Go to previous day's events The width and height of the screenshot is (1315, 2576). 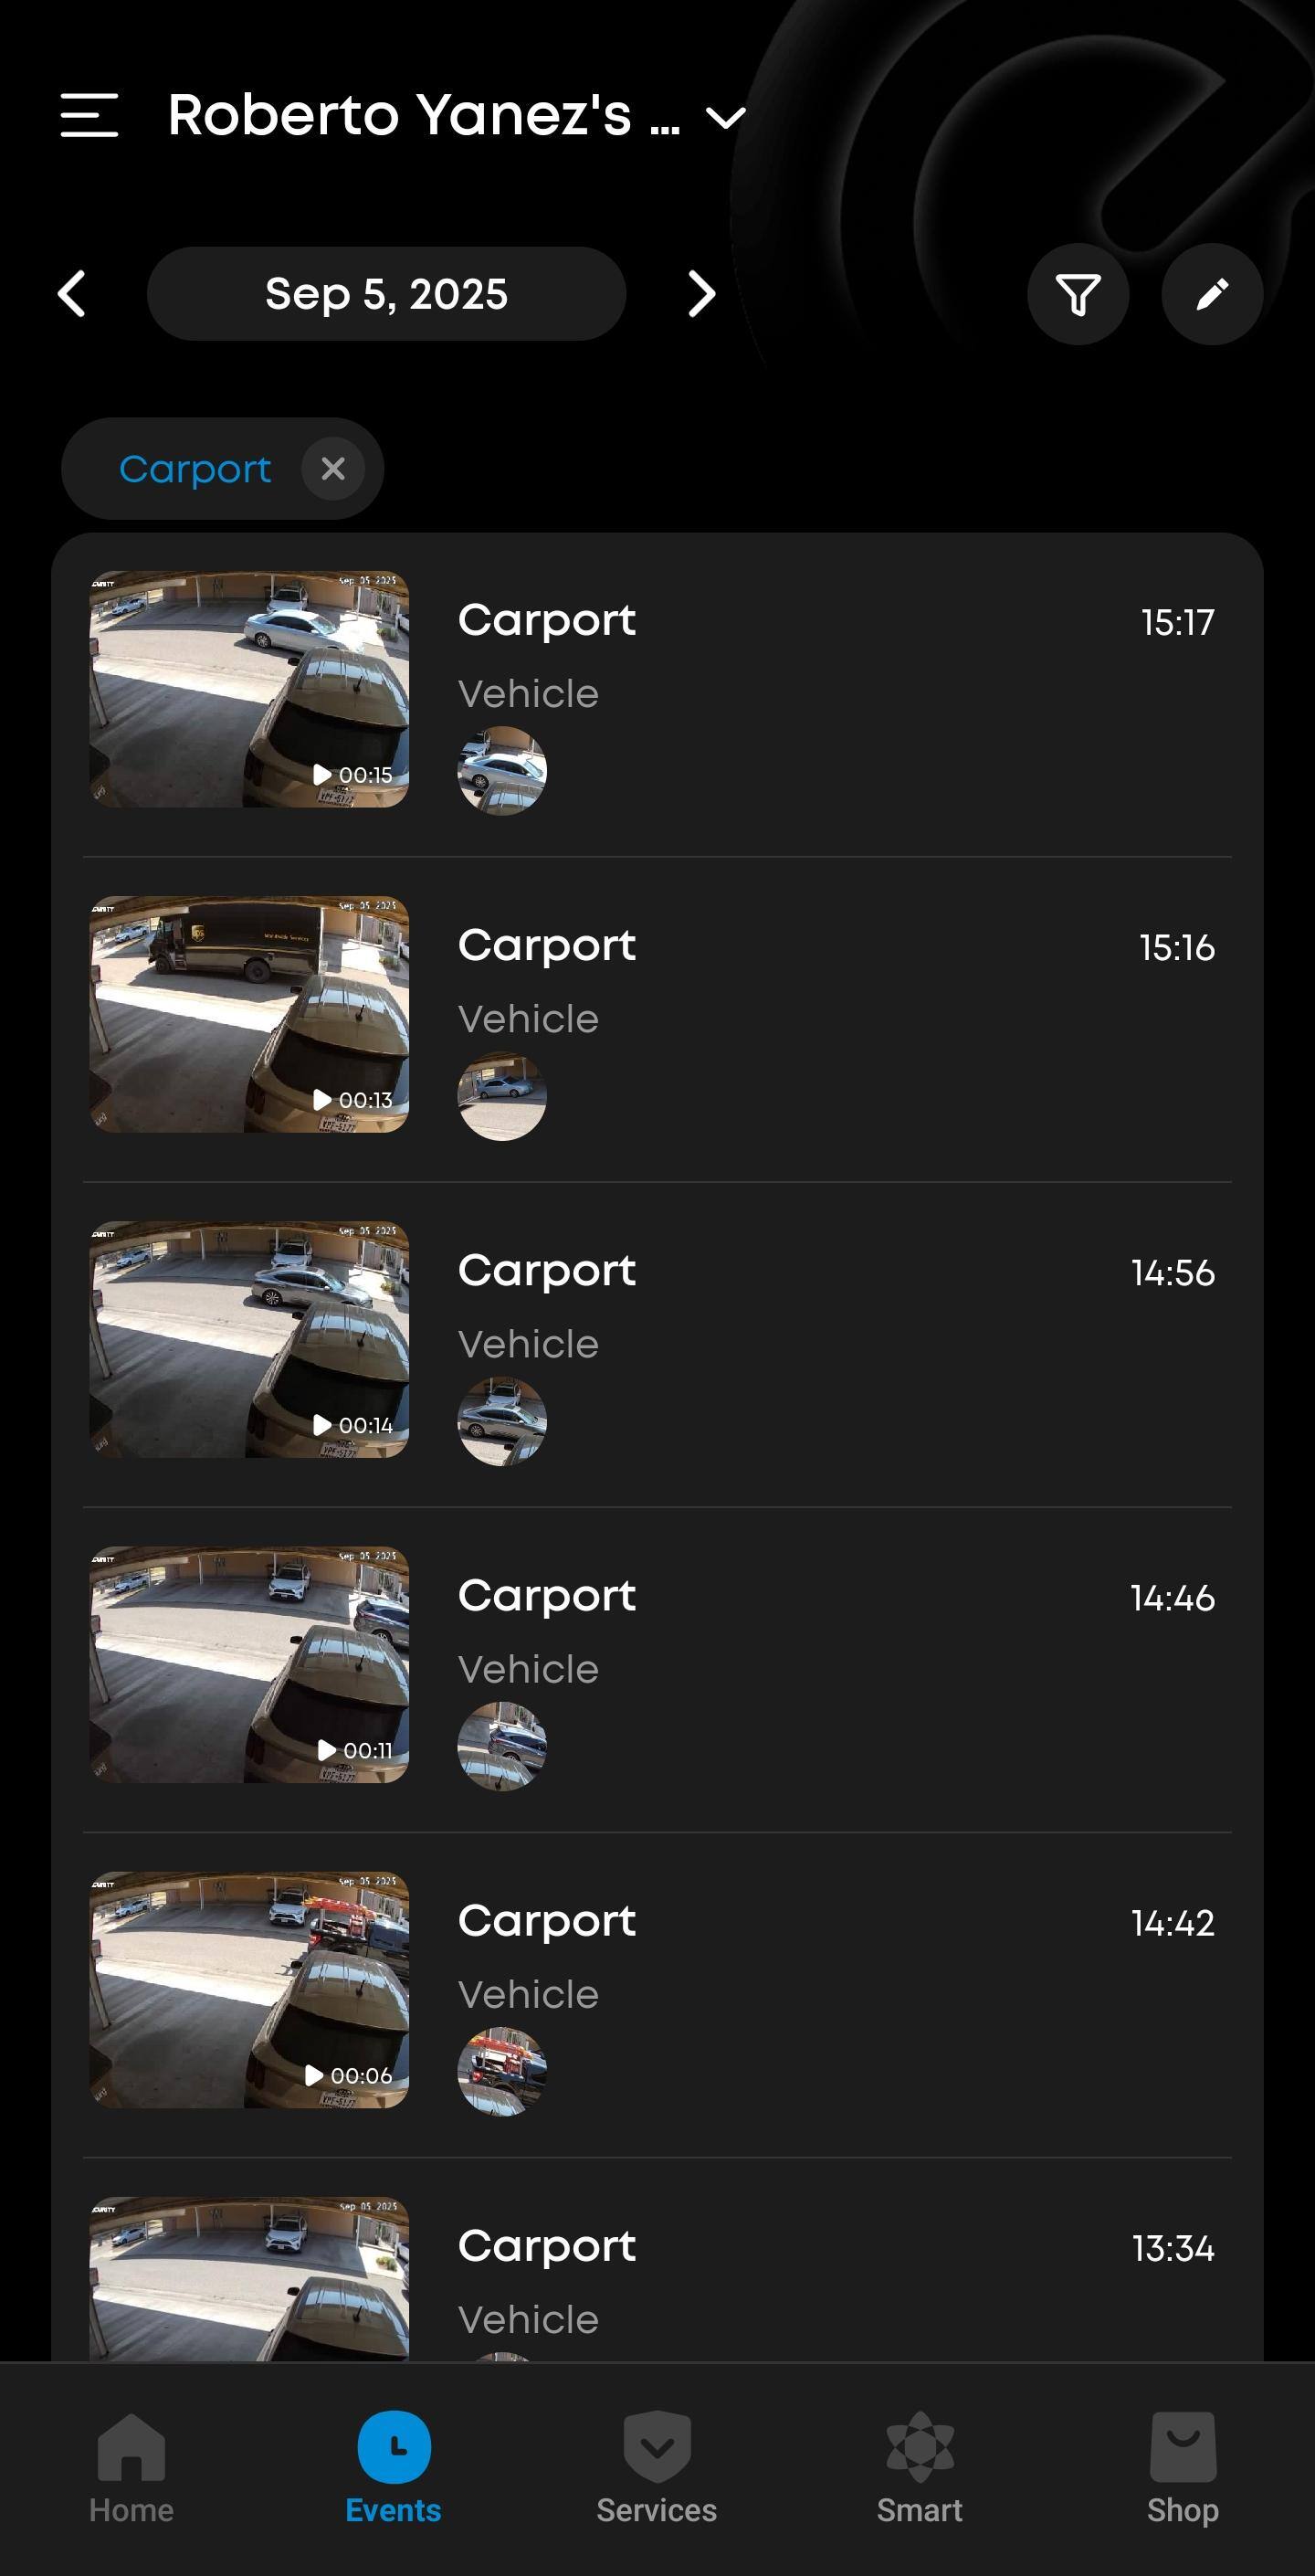(x=72, y=295)
